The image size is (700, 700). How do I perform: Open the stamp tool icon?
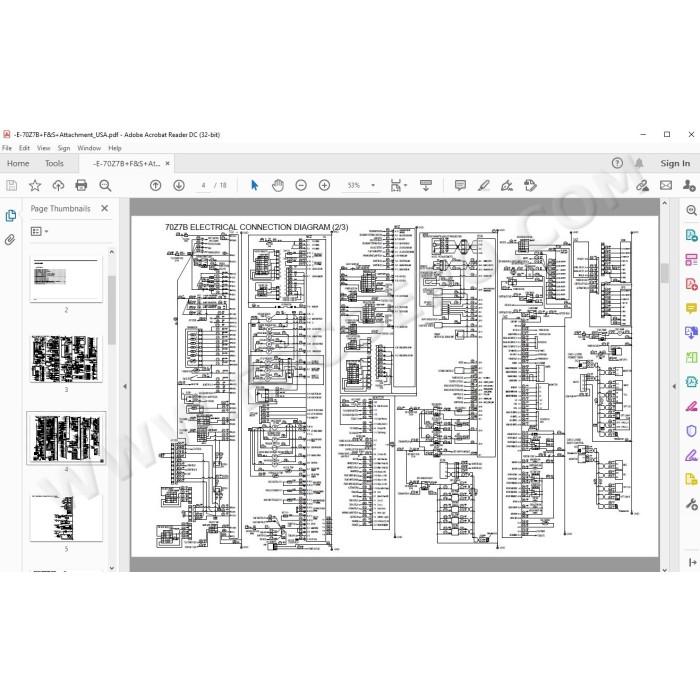pyautogui.click(x=530, y=185)
